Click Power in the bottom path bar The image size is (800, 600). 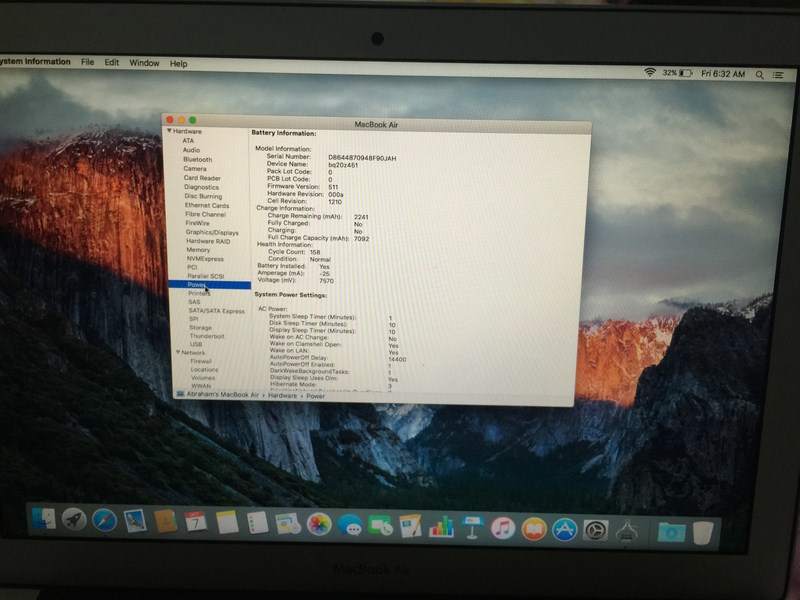pyautogui.click(x=315, y=396)
